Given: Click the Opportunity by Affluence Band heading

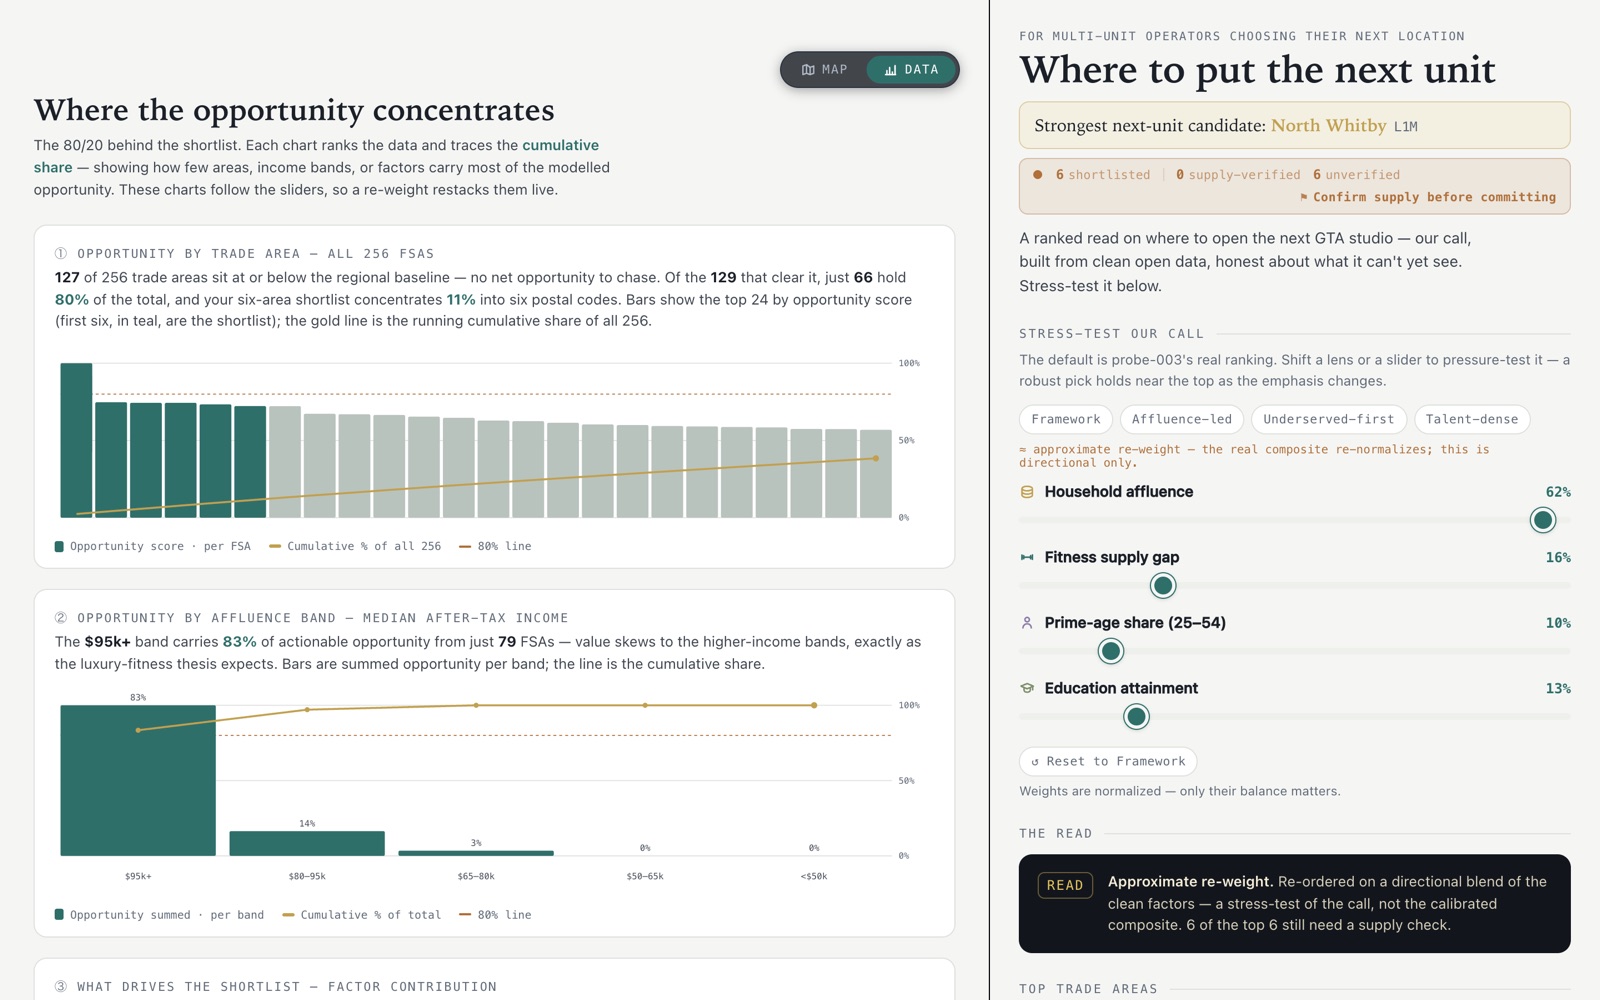Looking at the screenshot, I should click(x=312, y=618).
